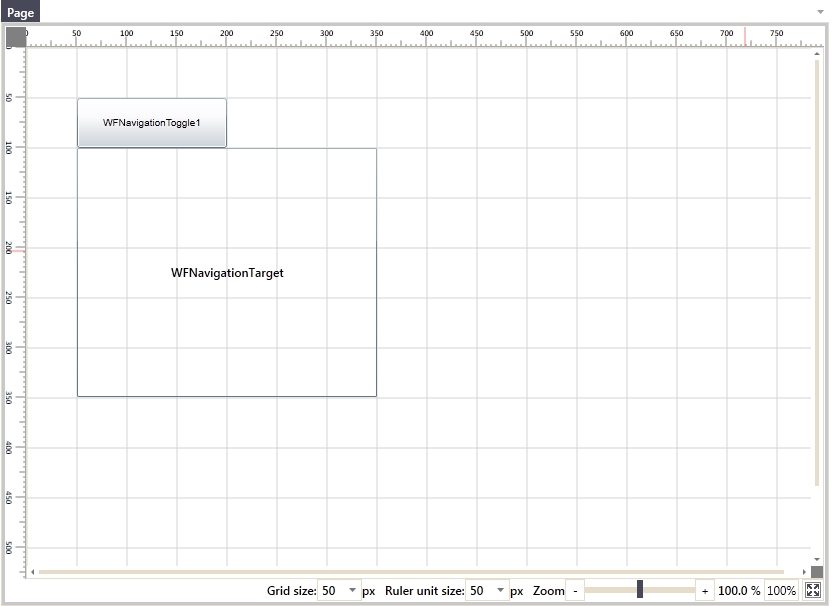Image resolution: width=832 pixels, height=606 pixels.
Task: Expand the chevron at the top right
Action: tap(820, 12)
